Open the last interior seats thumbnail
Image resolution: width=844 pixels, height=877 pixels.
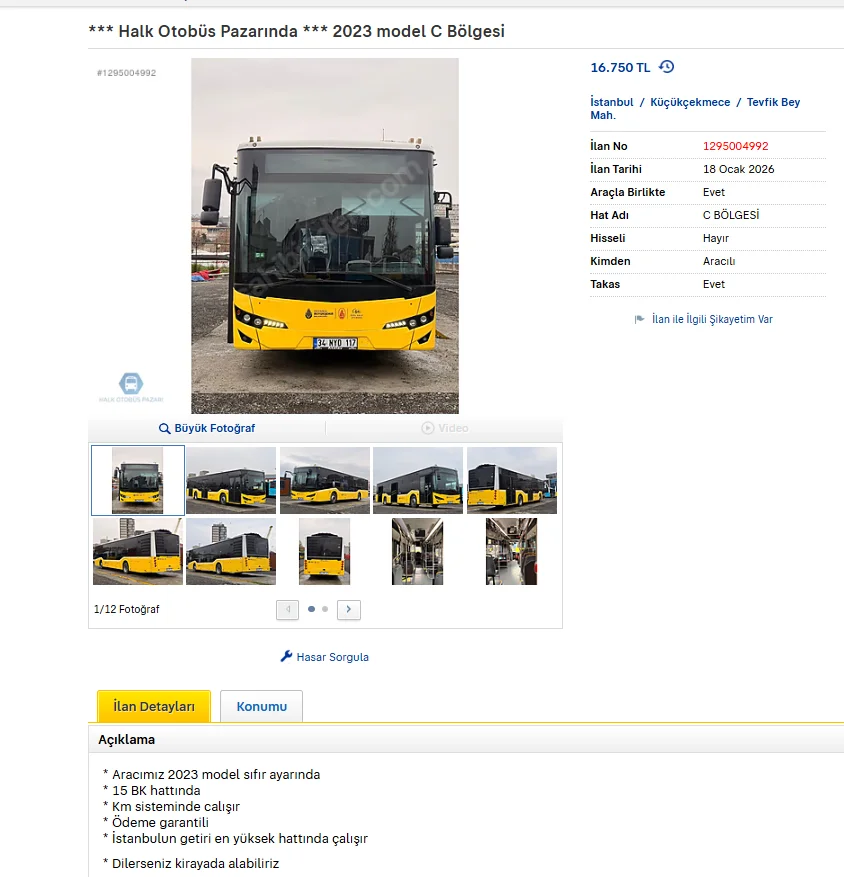point(511,551)
